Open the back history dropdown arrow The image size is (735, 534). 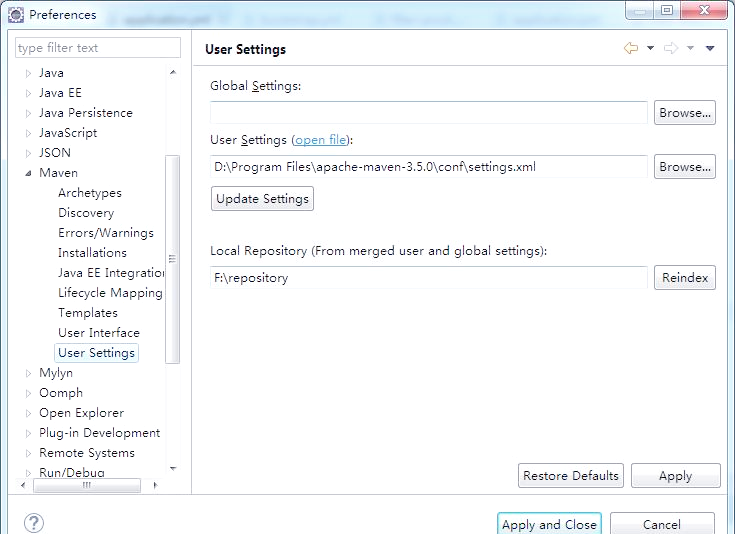tap(651, 48)
